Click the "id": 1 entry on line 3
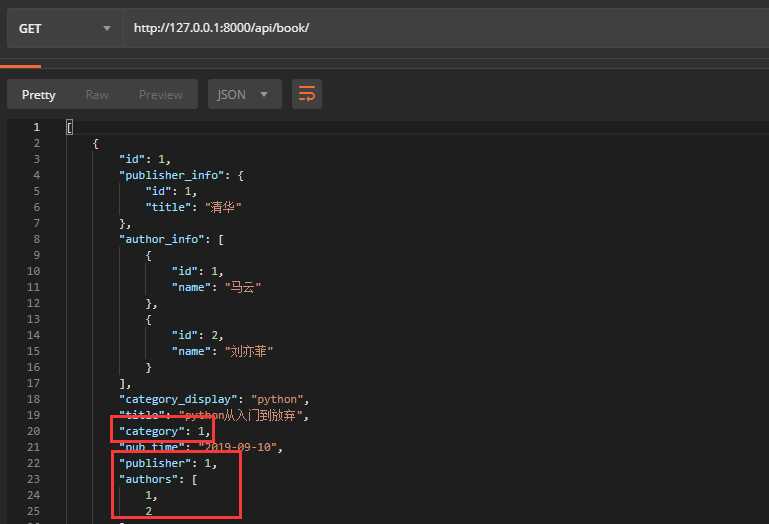The image size is (769, 524). coord(145,159)
